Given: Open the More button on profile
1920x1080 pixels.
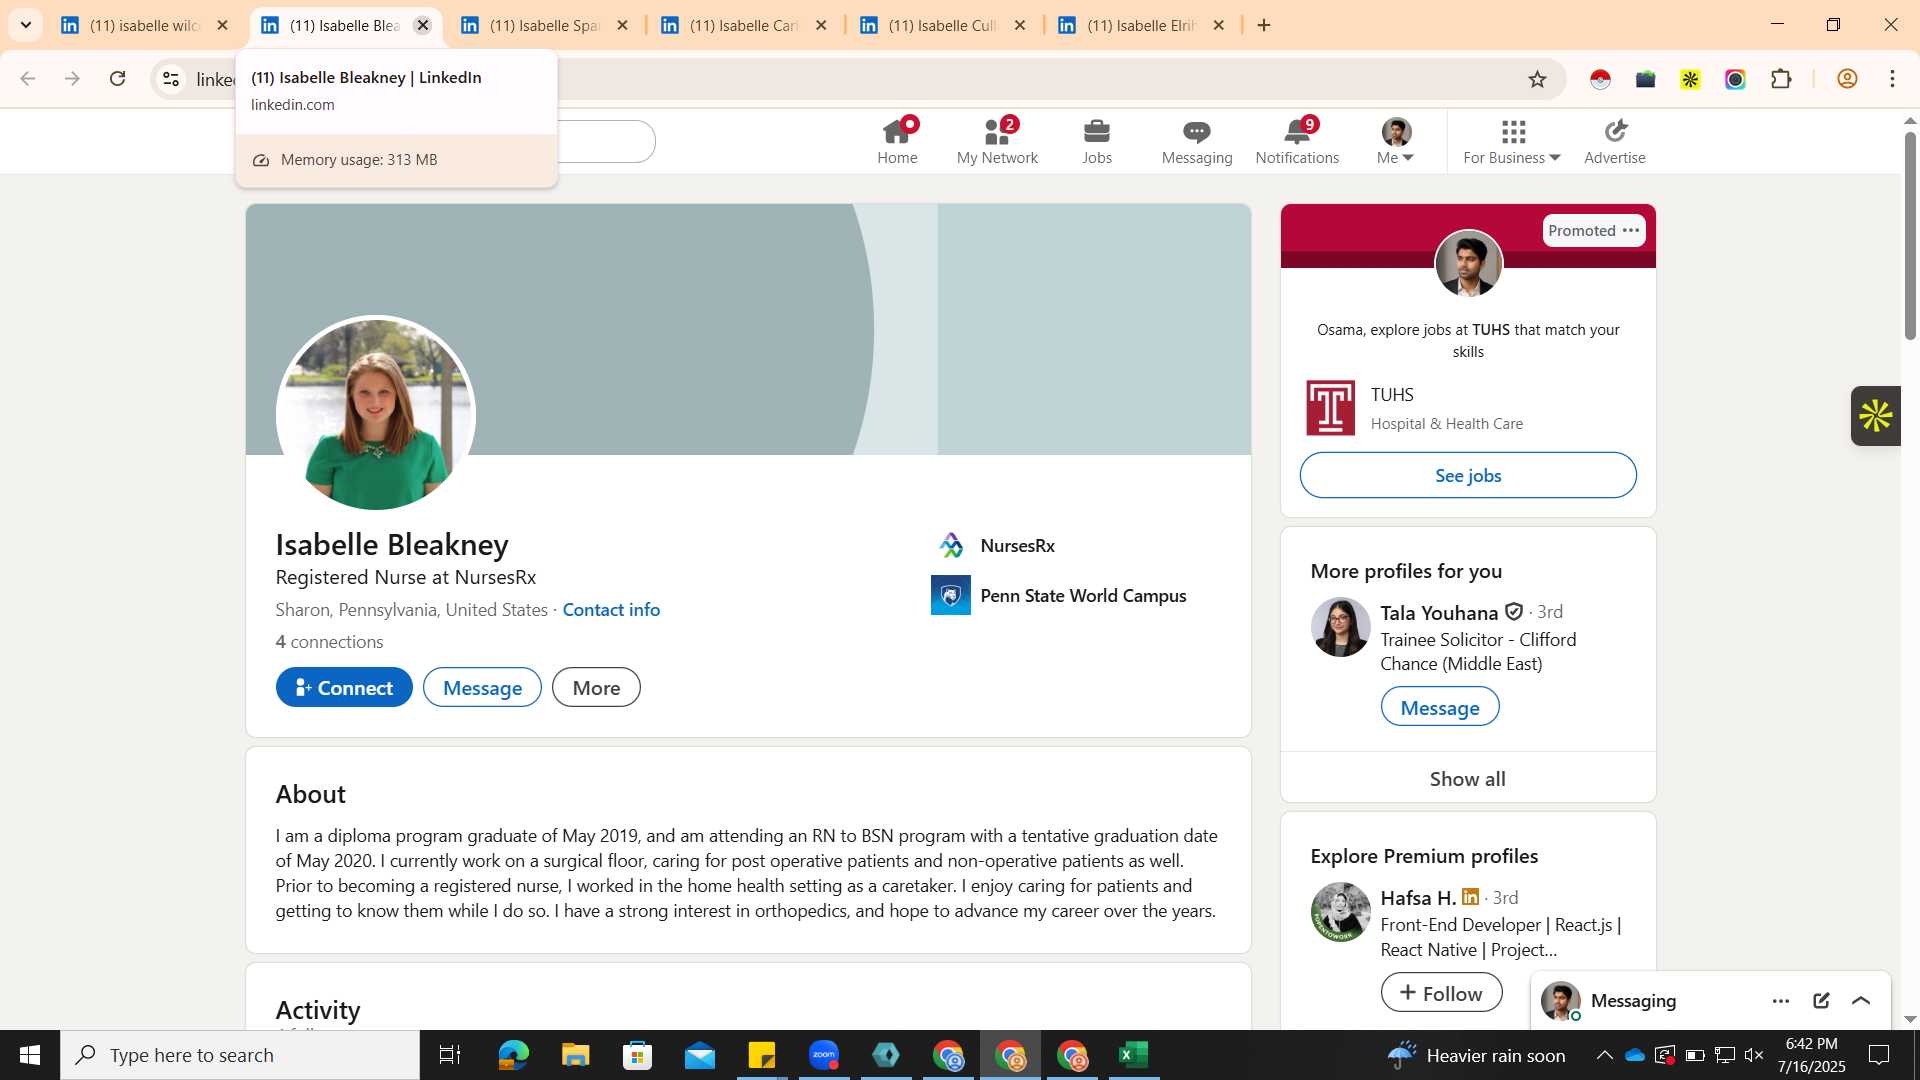Looking at the screenshot, I should pyautogui.click(x=596, y=687).
